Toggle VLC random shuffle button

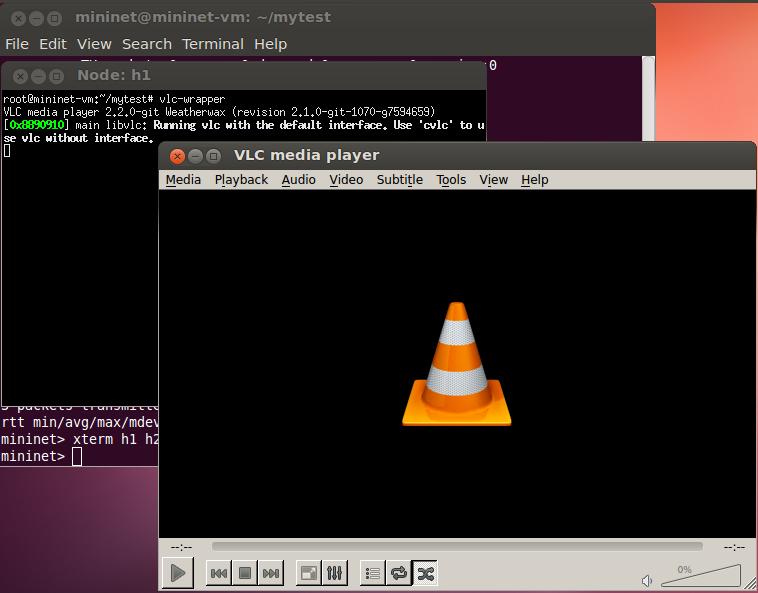(425, 573)
